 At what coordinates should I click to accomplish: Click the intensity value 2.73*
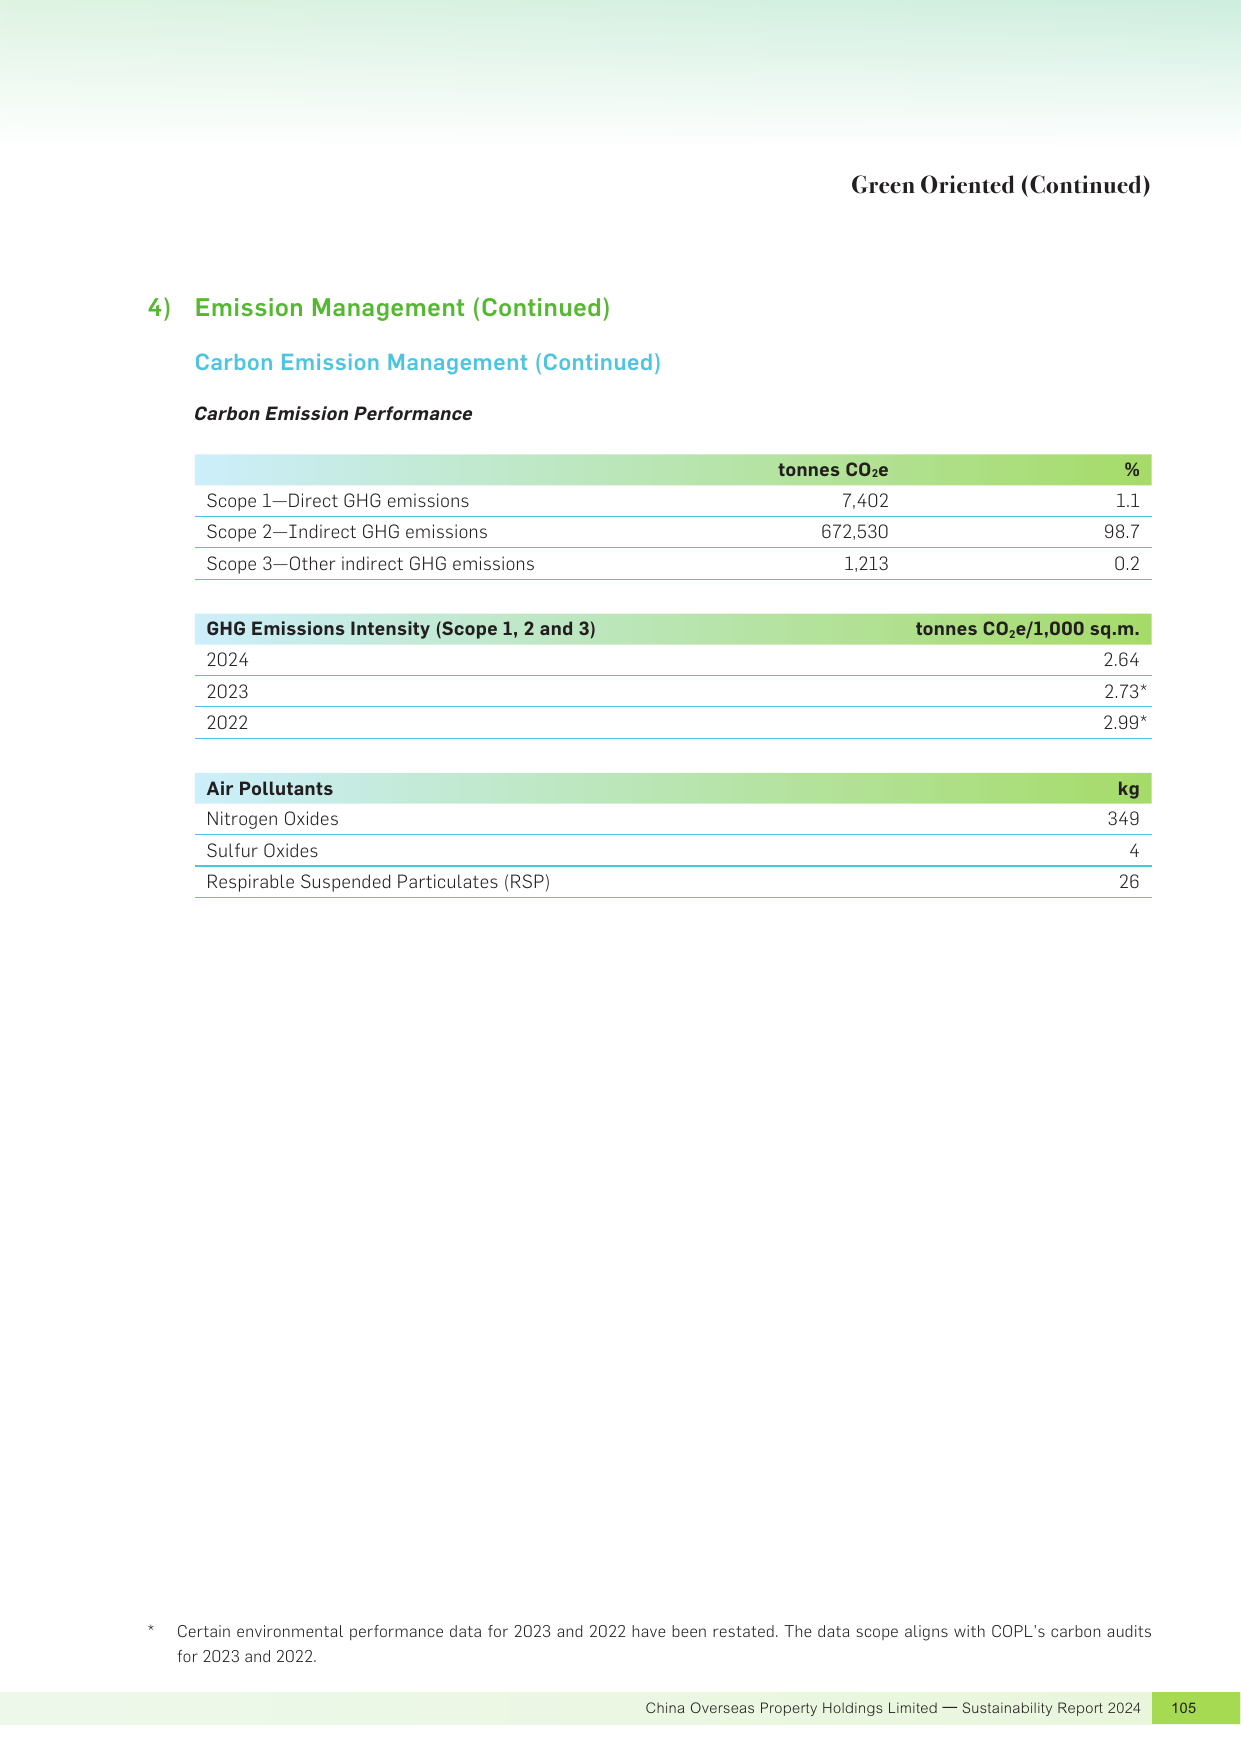pyautogui.click(x=1125, y=692)
